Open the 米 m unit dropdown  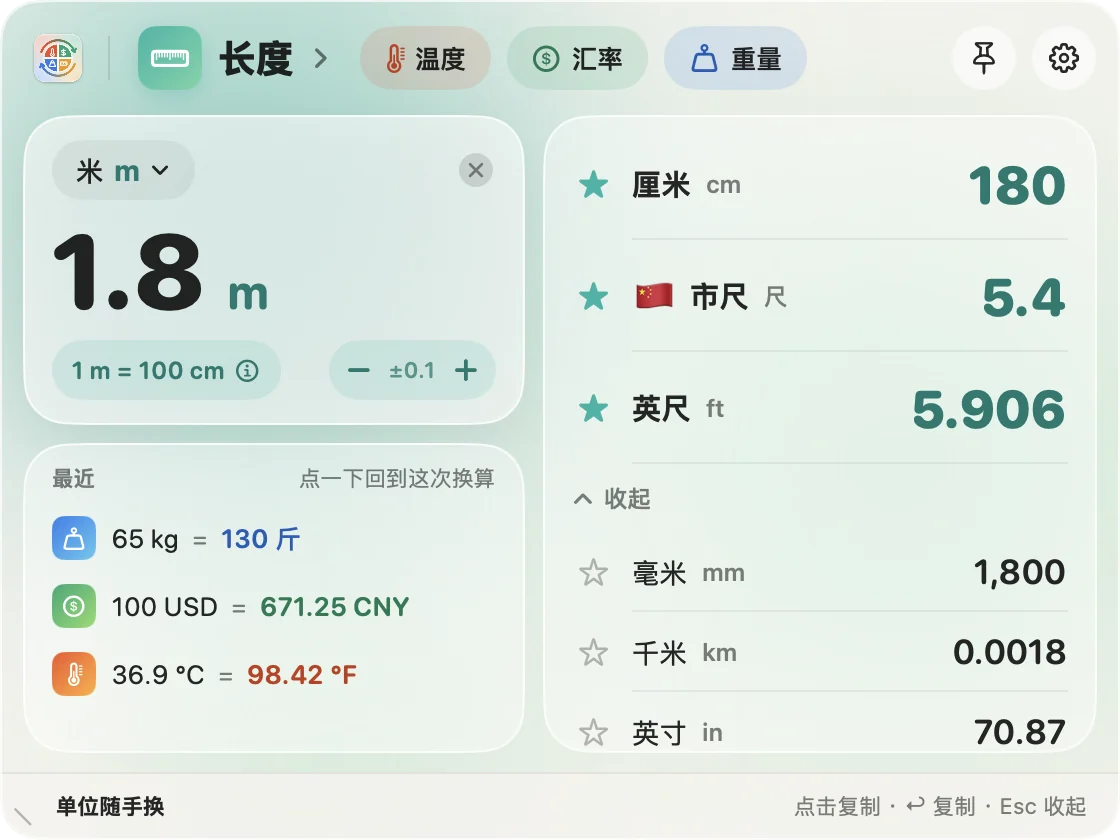pyautogui.click(x=123, y=171)
